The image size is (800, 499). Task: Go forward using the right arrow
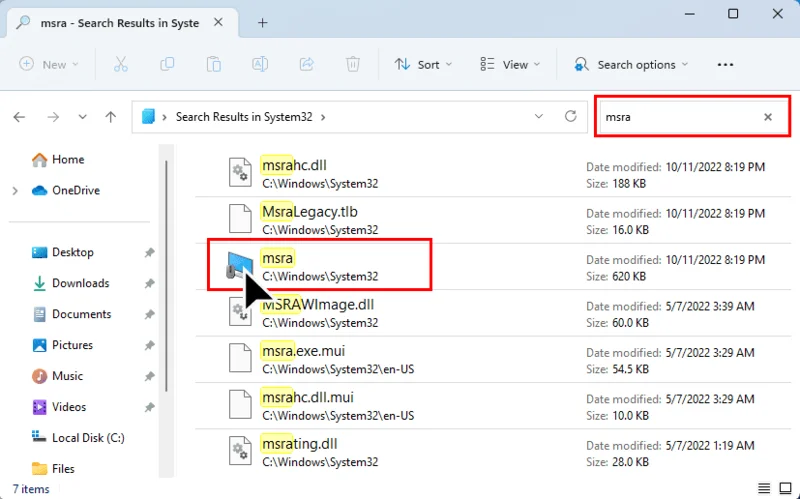(x=53, y=117)
